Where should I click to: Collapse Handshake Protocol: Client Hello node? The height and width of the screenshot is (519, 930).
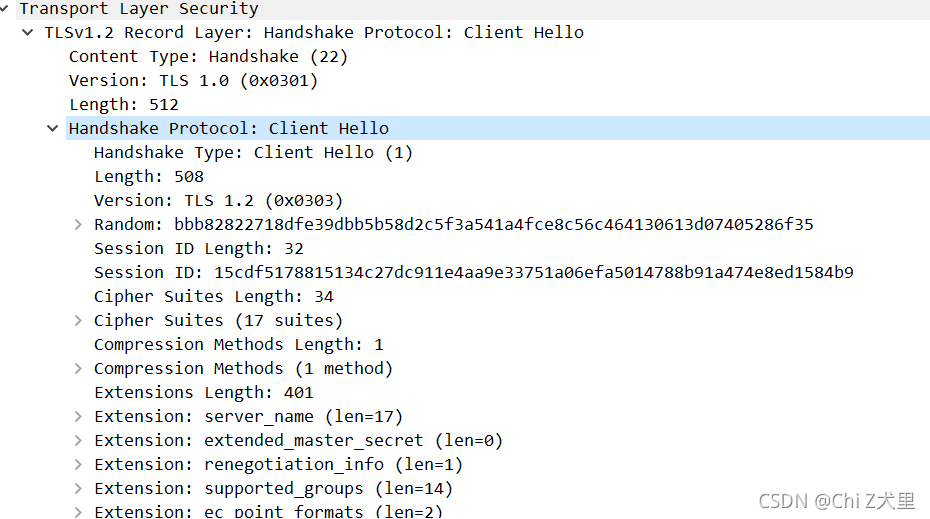pos(52,128)
